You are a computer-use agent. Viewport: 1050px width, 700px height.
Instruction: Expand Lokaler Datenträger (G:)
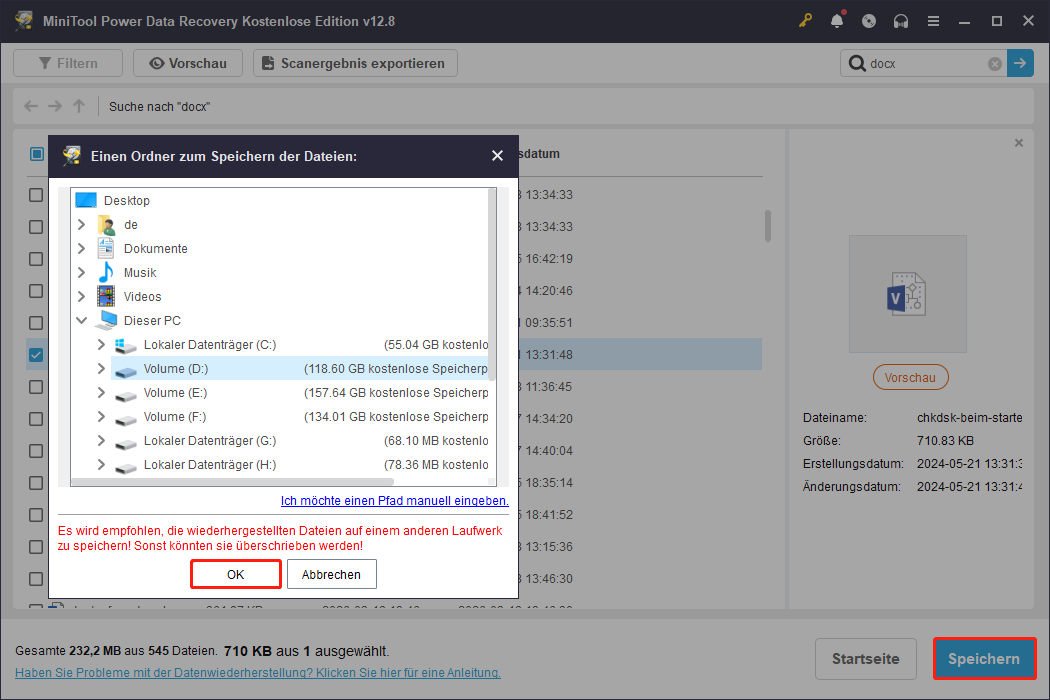(x=101, y=440)
